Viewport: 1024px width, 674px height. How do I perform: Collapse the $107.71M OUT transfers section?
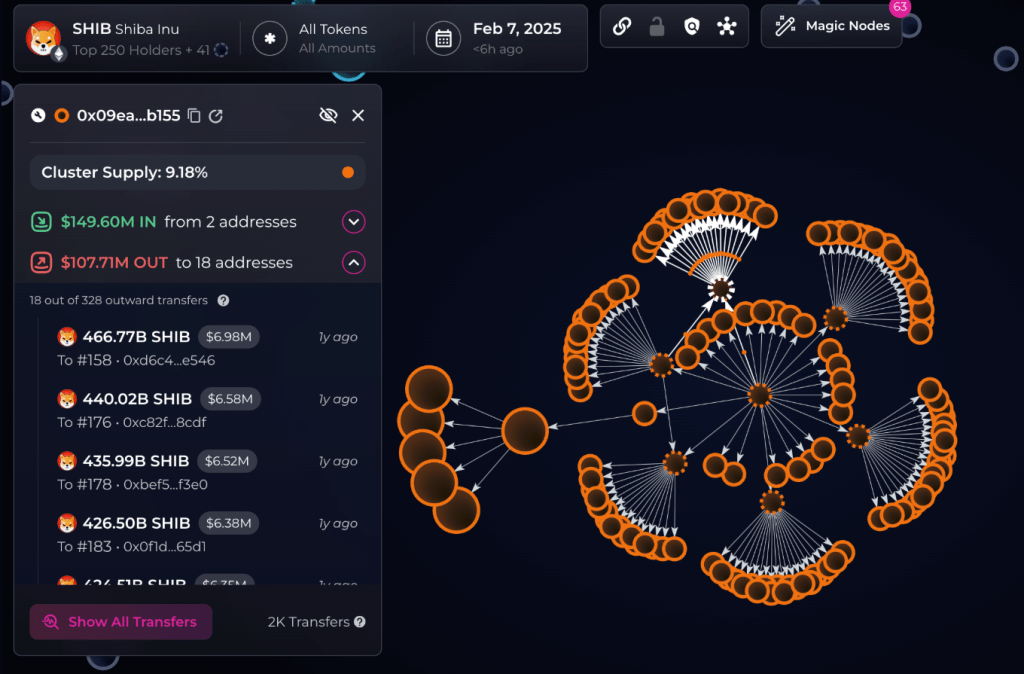click(x=353, y=262)
